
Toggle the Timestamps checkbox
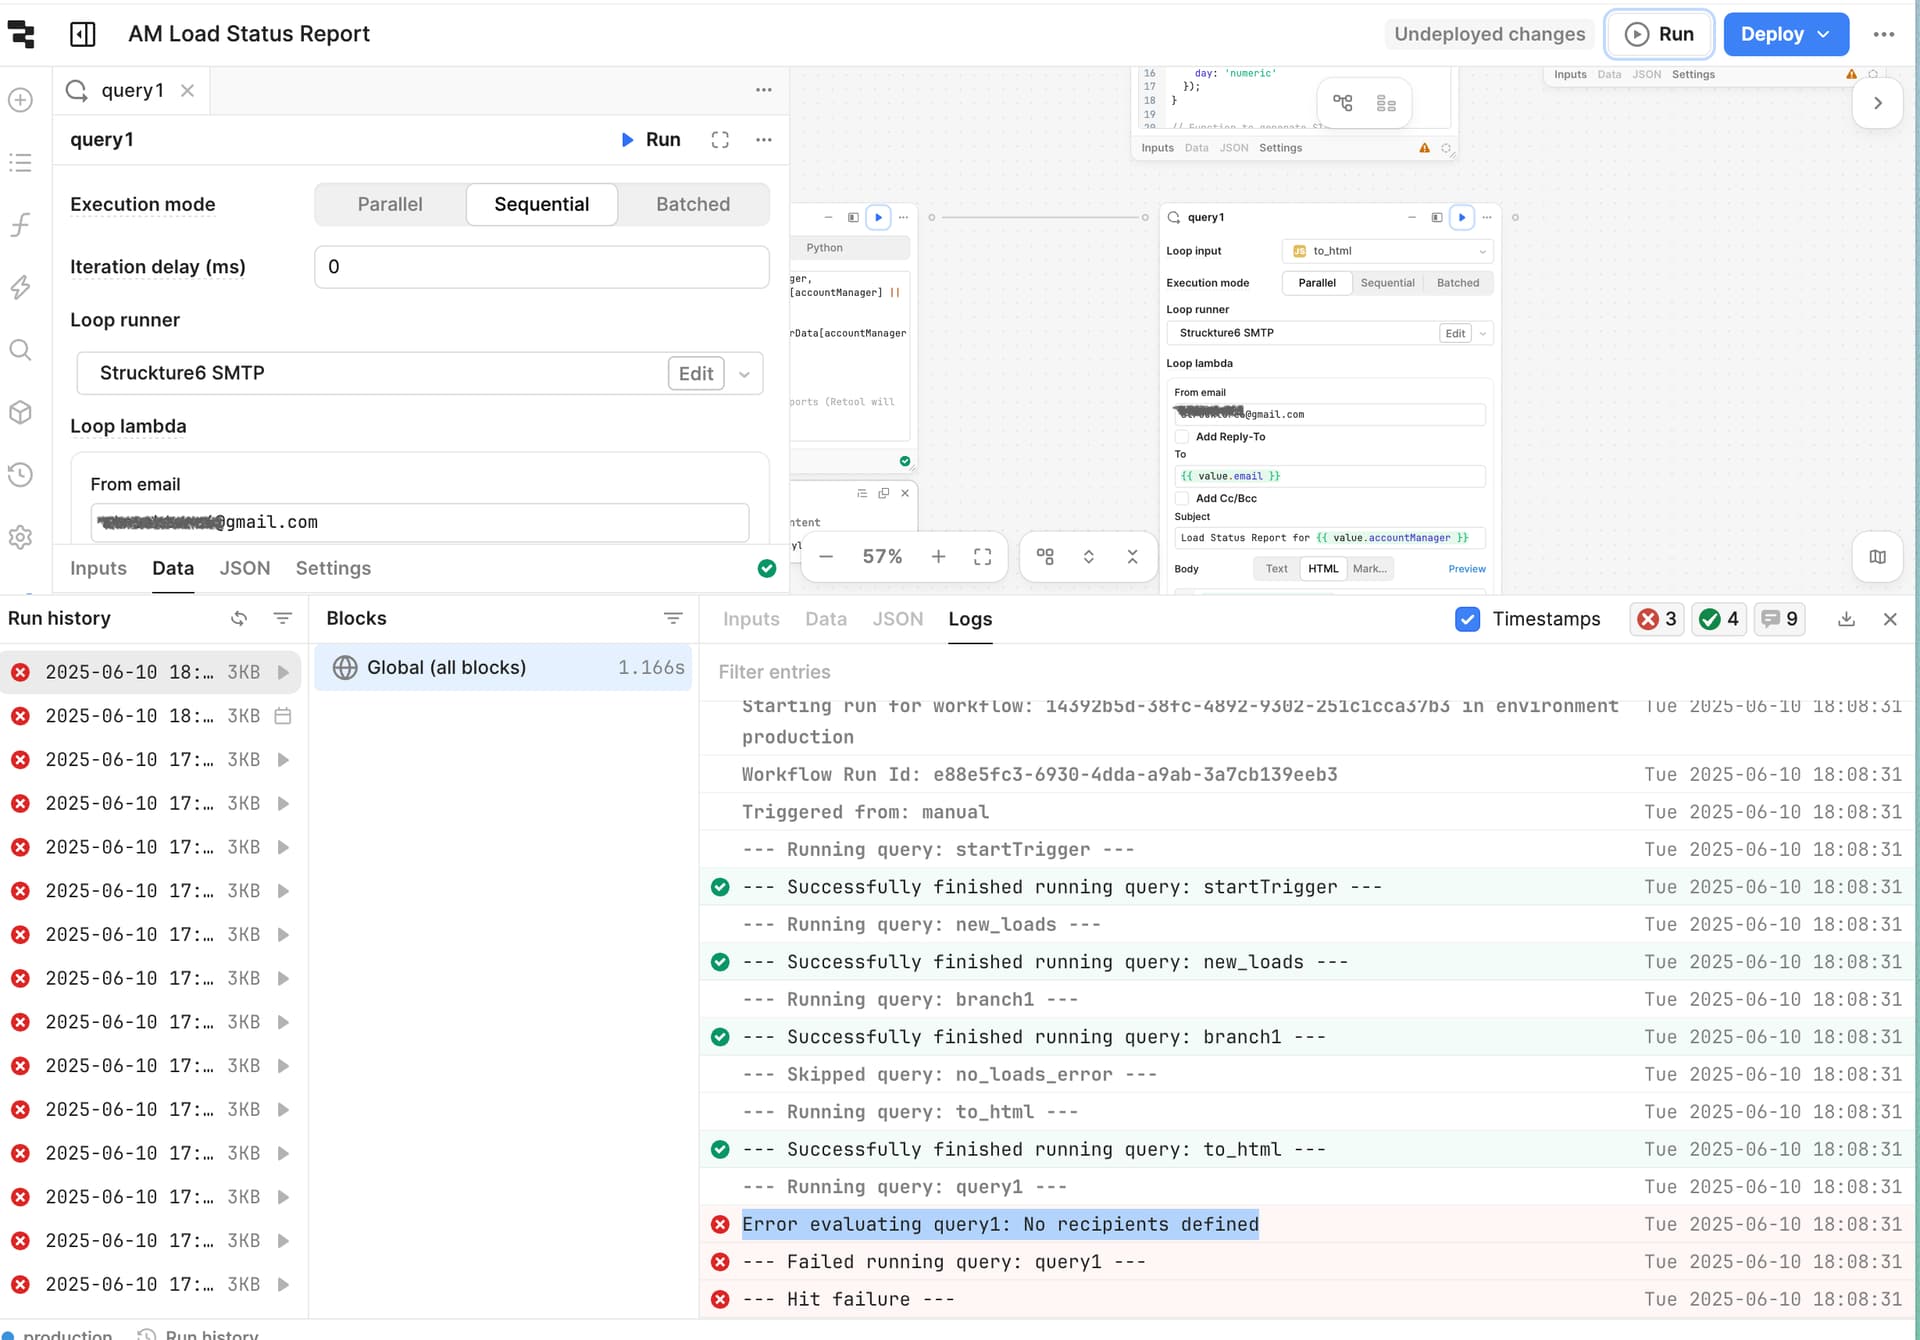[1468, 619]
